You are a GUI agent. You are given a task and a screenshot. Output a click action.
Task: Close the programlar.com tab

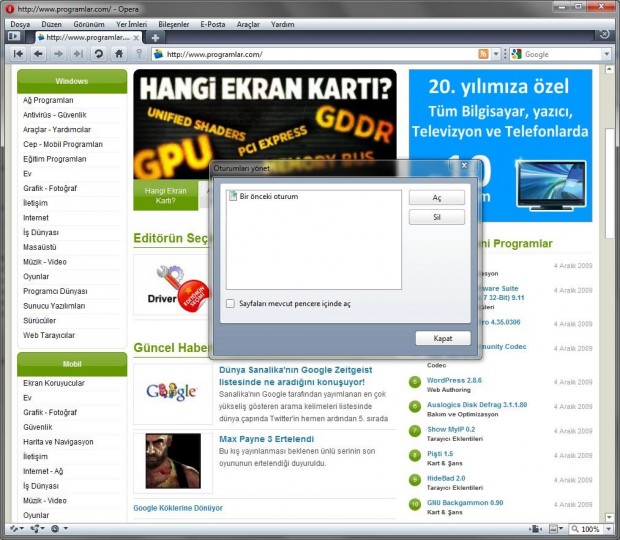tap(136, 38)
